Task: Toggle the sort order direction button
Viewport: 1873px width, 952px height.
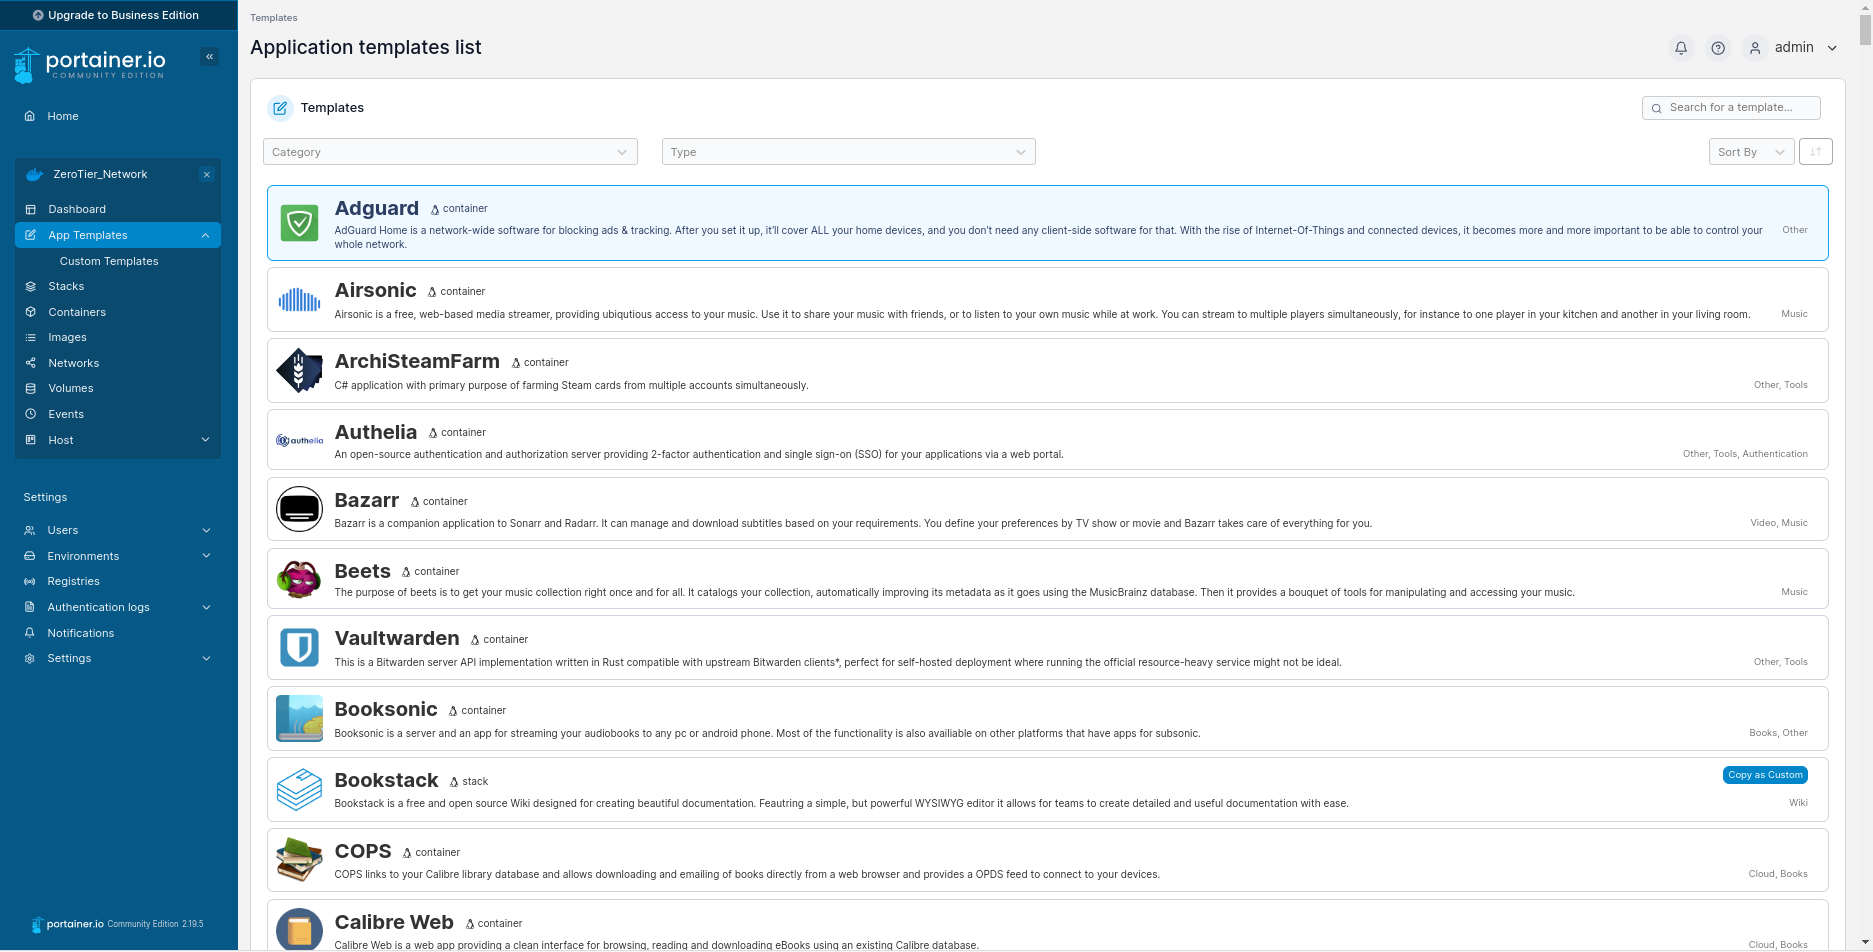Action: pos(1815,152)
